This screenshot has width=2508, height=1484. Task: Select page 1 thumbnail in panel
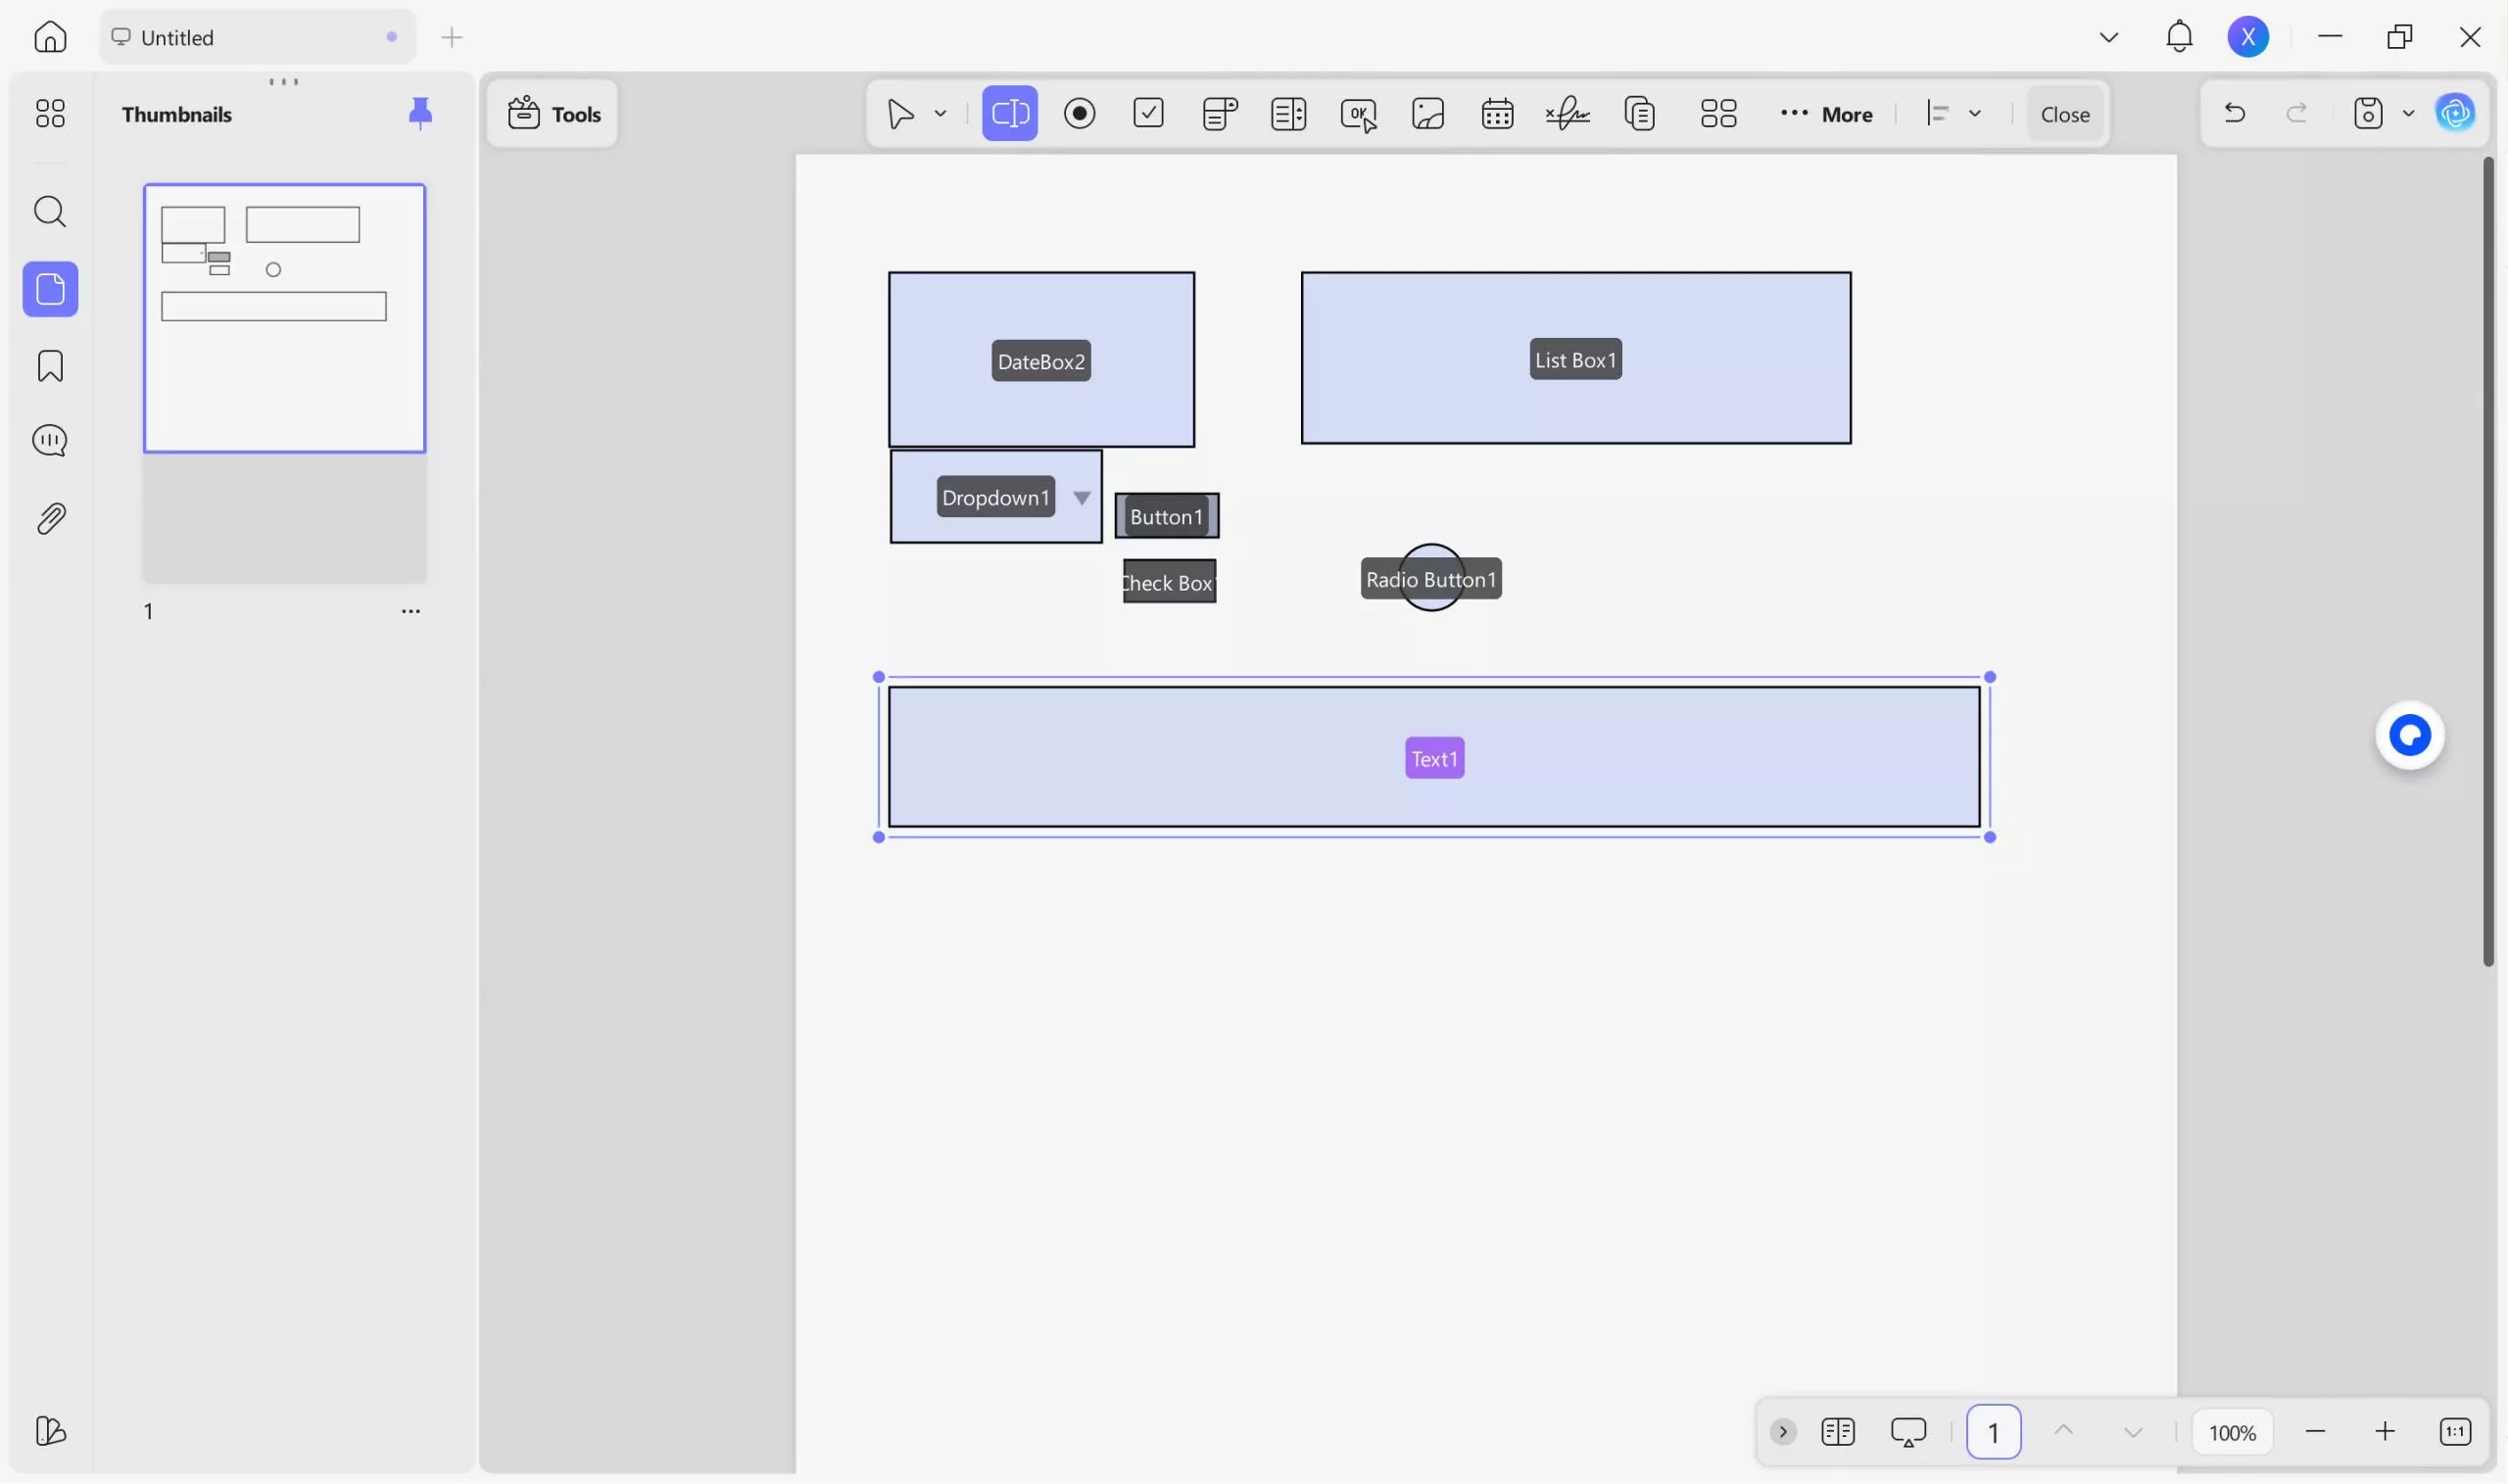point(283,317)
